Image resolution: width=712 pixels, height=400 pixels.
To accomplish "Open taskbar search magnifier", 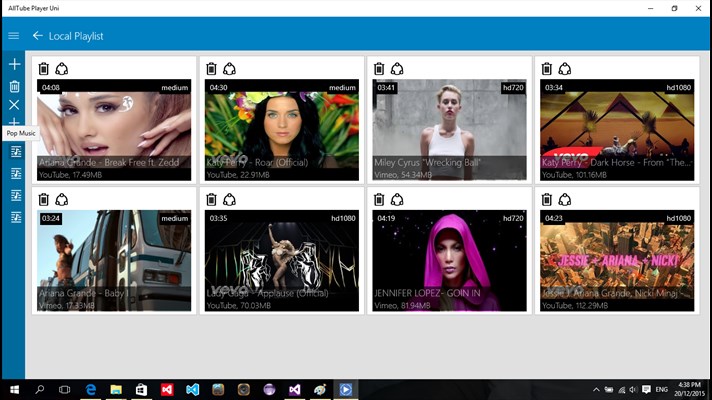I will coord(40,390).
